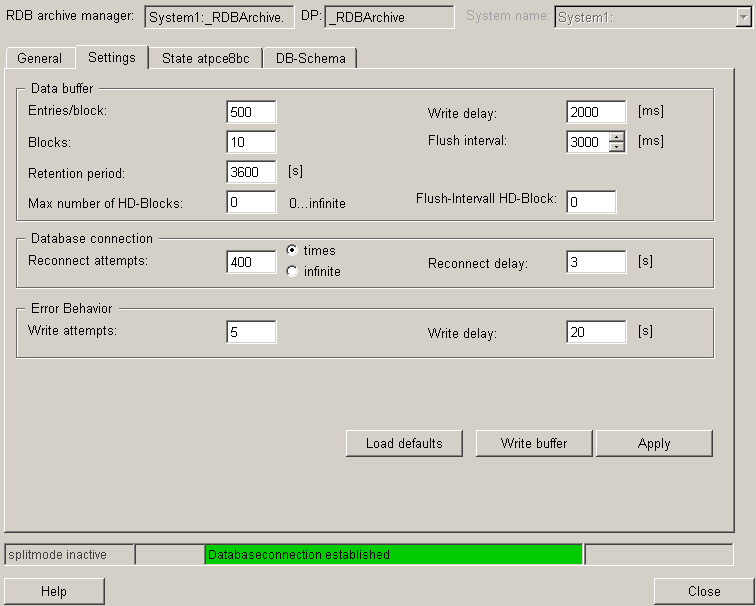Select the 'times' reconnect radio button
The height and width of the screenshot is (606, 756).
click(292, 251)
